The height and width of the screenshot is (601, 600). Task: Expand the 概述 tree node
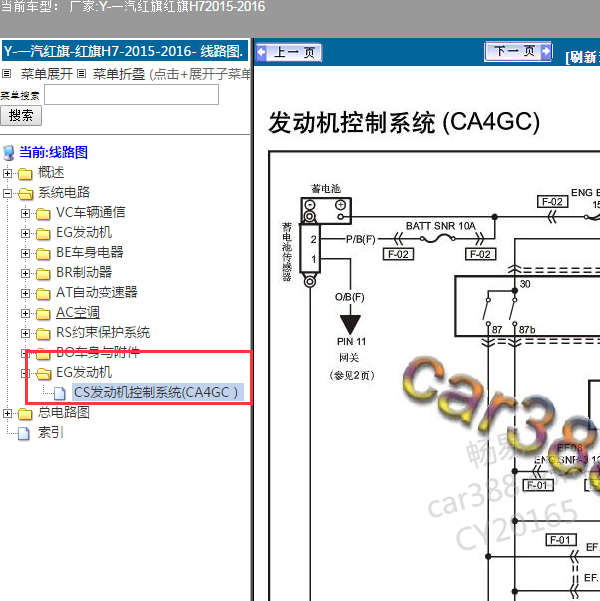[7, 173]
